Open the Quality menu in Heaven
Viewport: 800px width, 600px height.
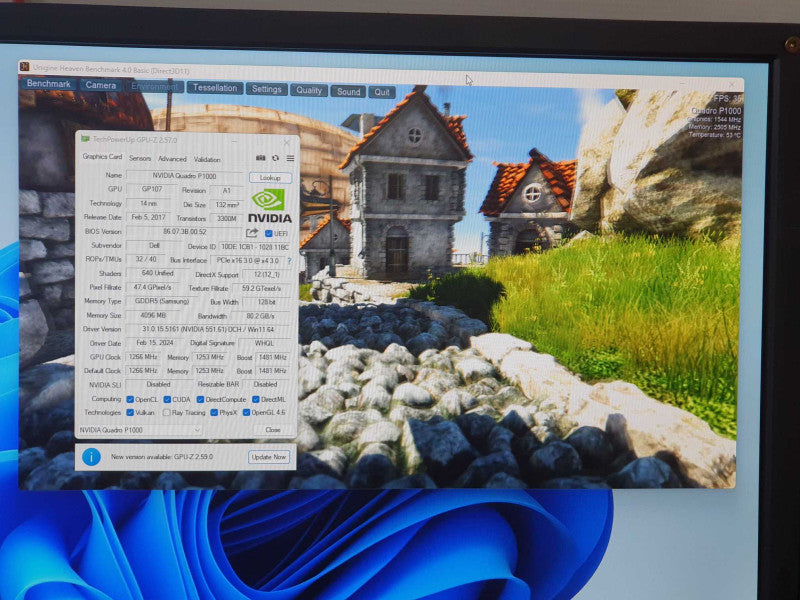(x=309, y=90)
